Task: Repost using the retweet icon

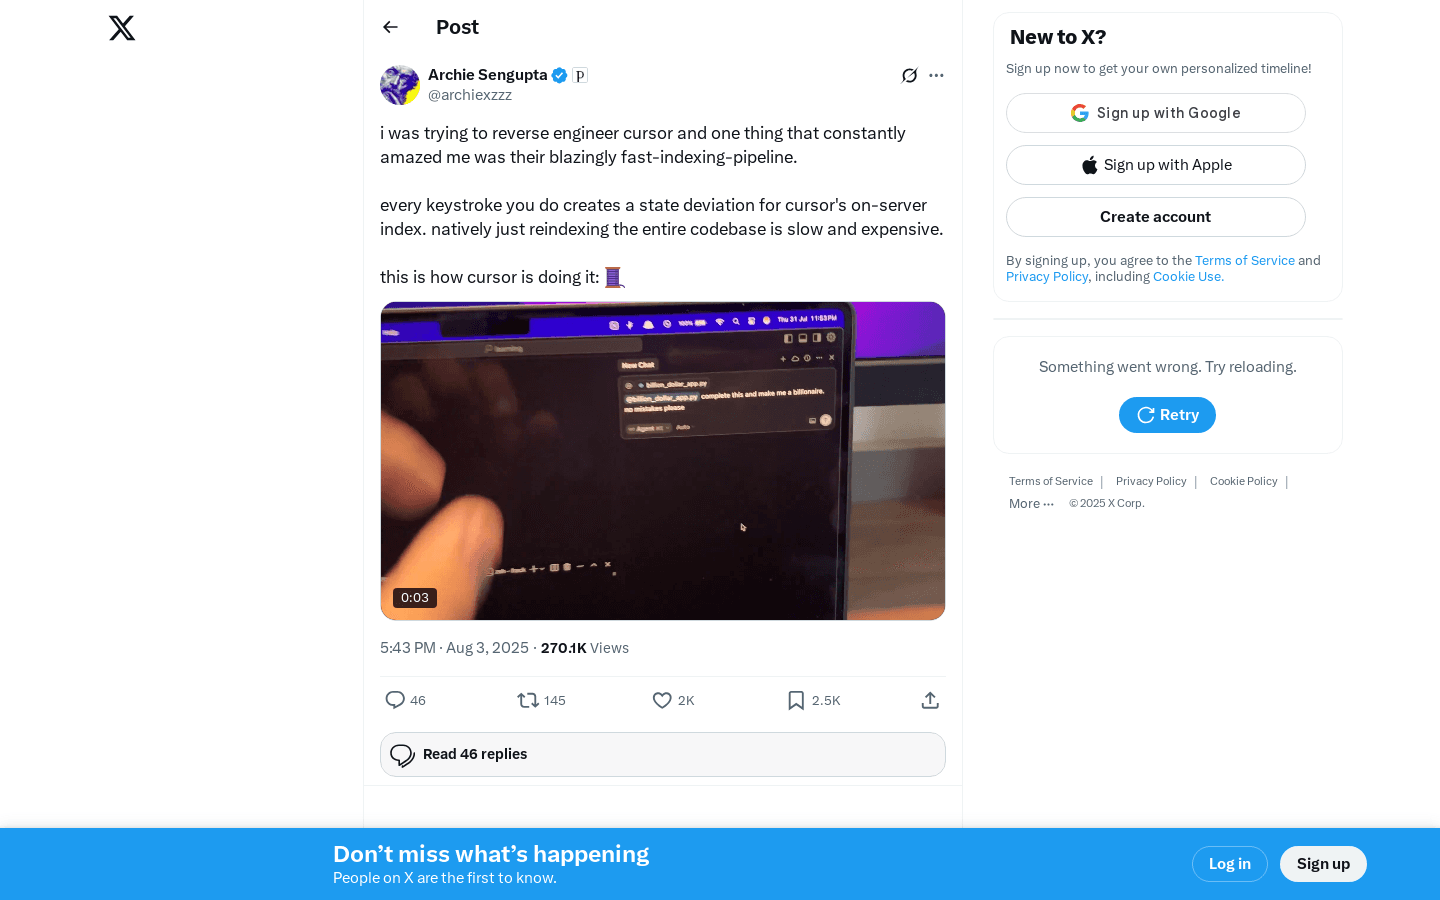Action: tap(528, 700)
